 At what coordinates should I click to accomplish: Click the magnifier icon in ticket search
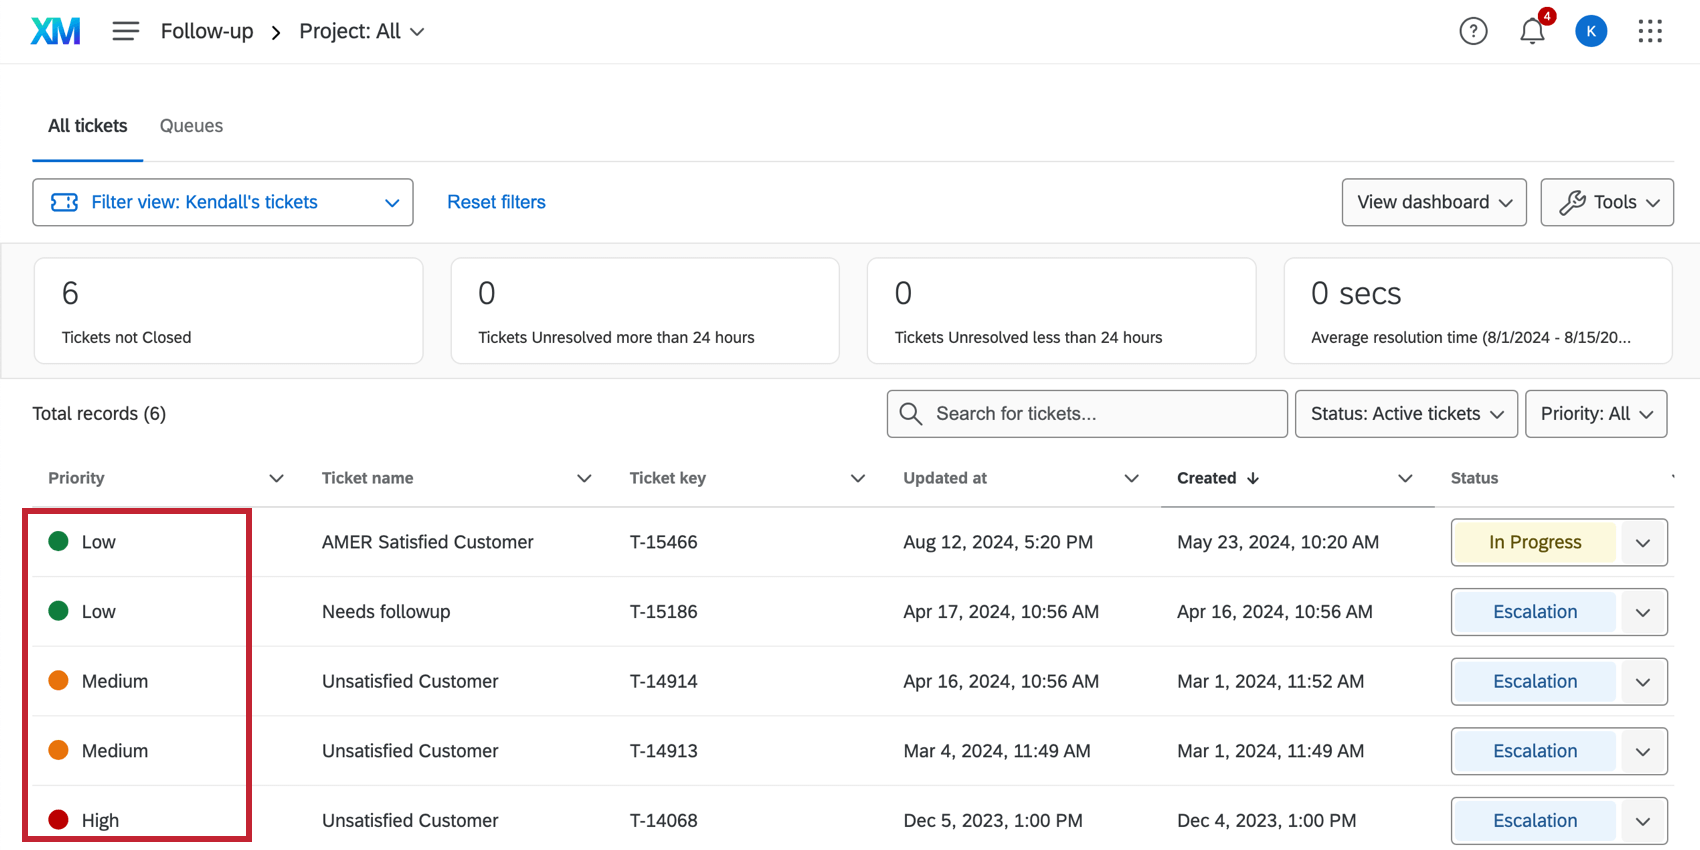[910, 414]
